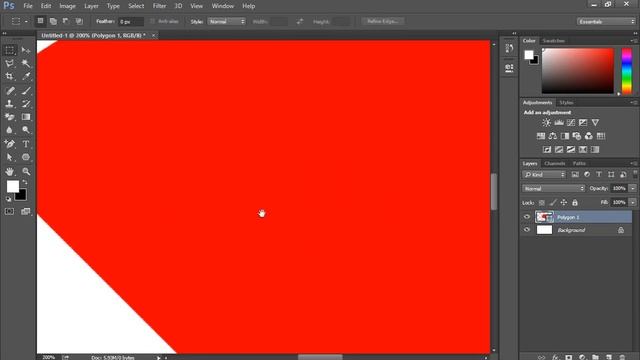Open the Style dropdown
The width and height of the screenshot is (640, 360).
click(227, 21)
